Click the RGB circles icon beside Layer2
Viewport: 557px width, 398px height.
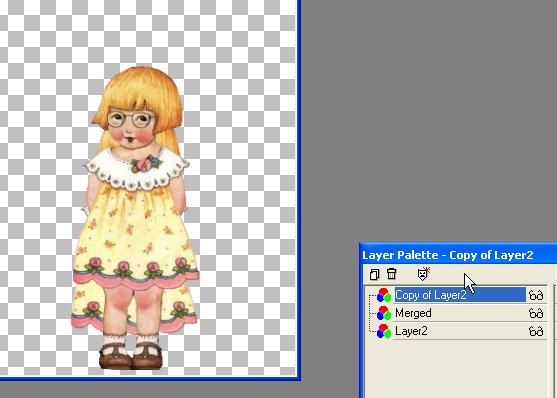384,331
